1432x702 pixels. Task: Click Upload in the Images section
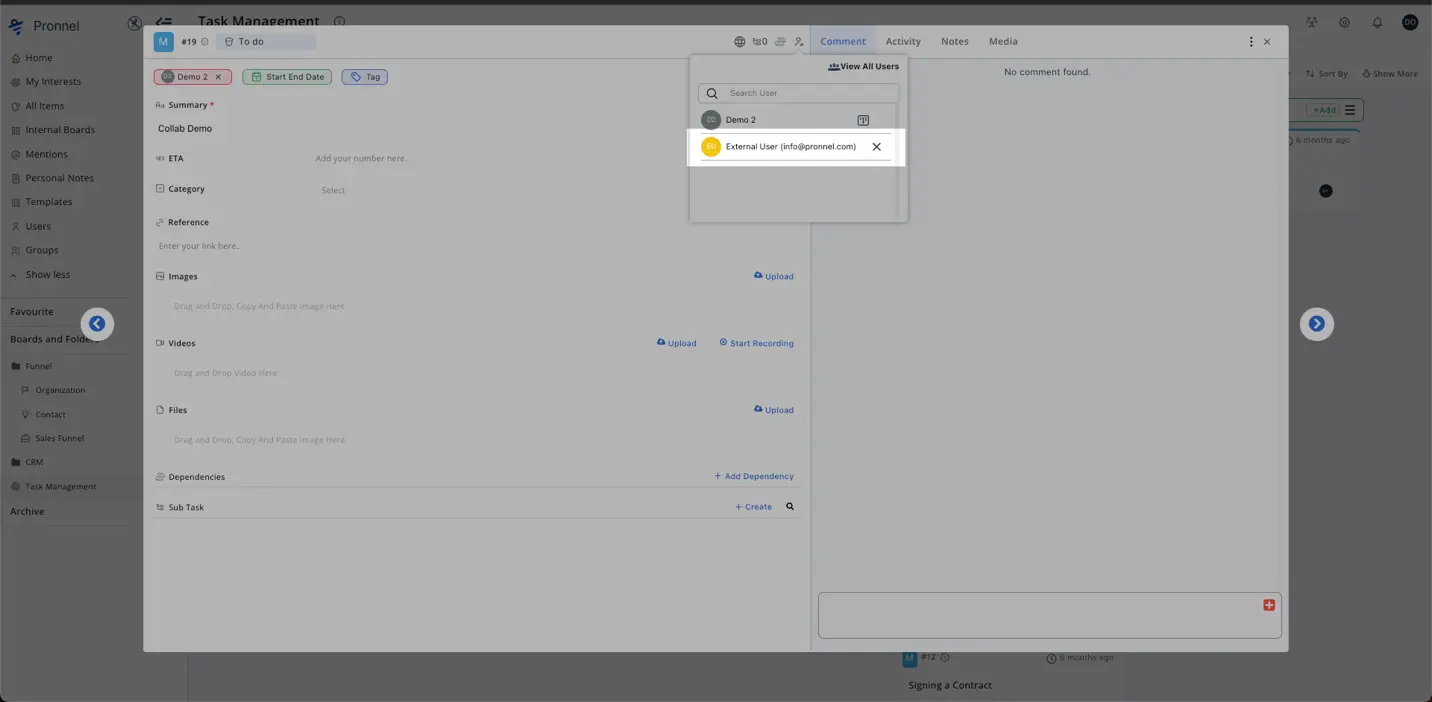tap(774, 277)
